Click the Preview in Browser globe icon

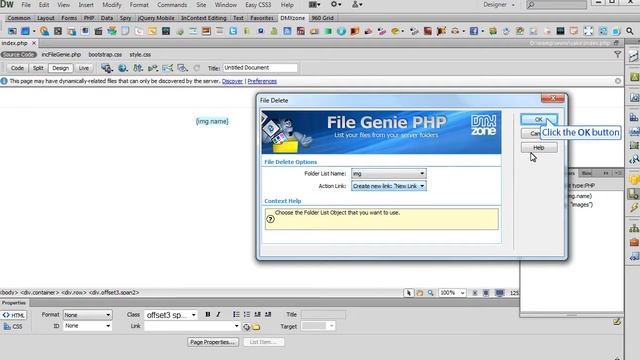(122, 68)
